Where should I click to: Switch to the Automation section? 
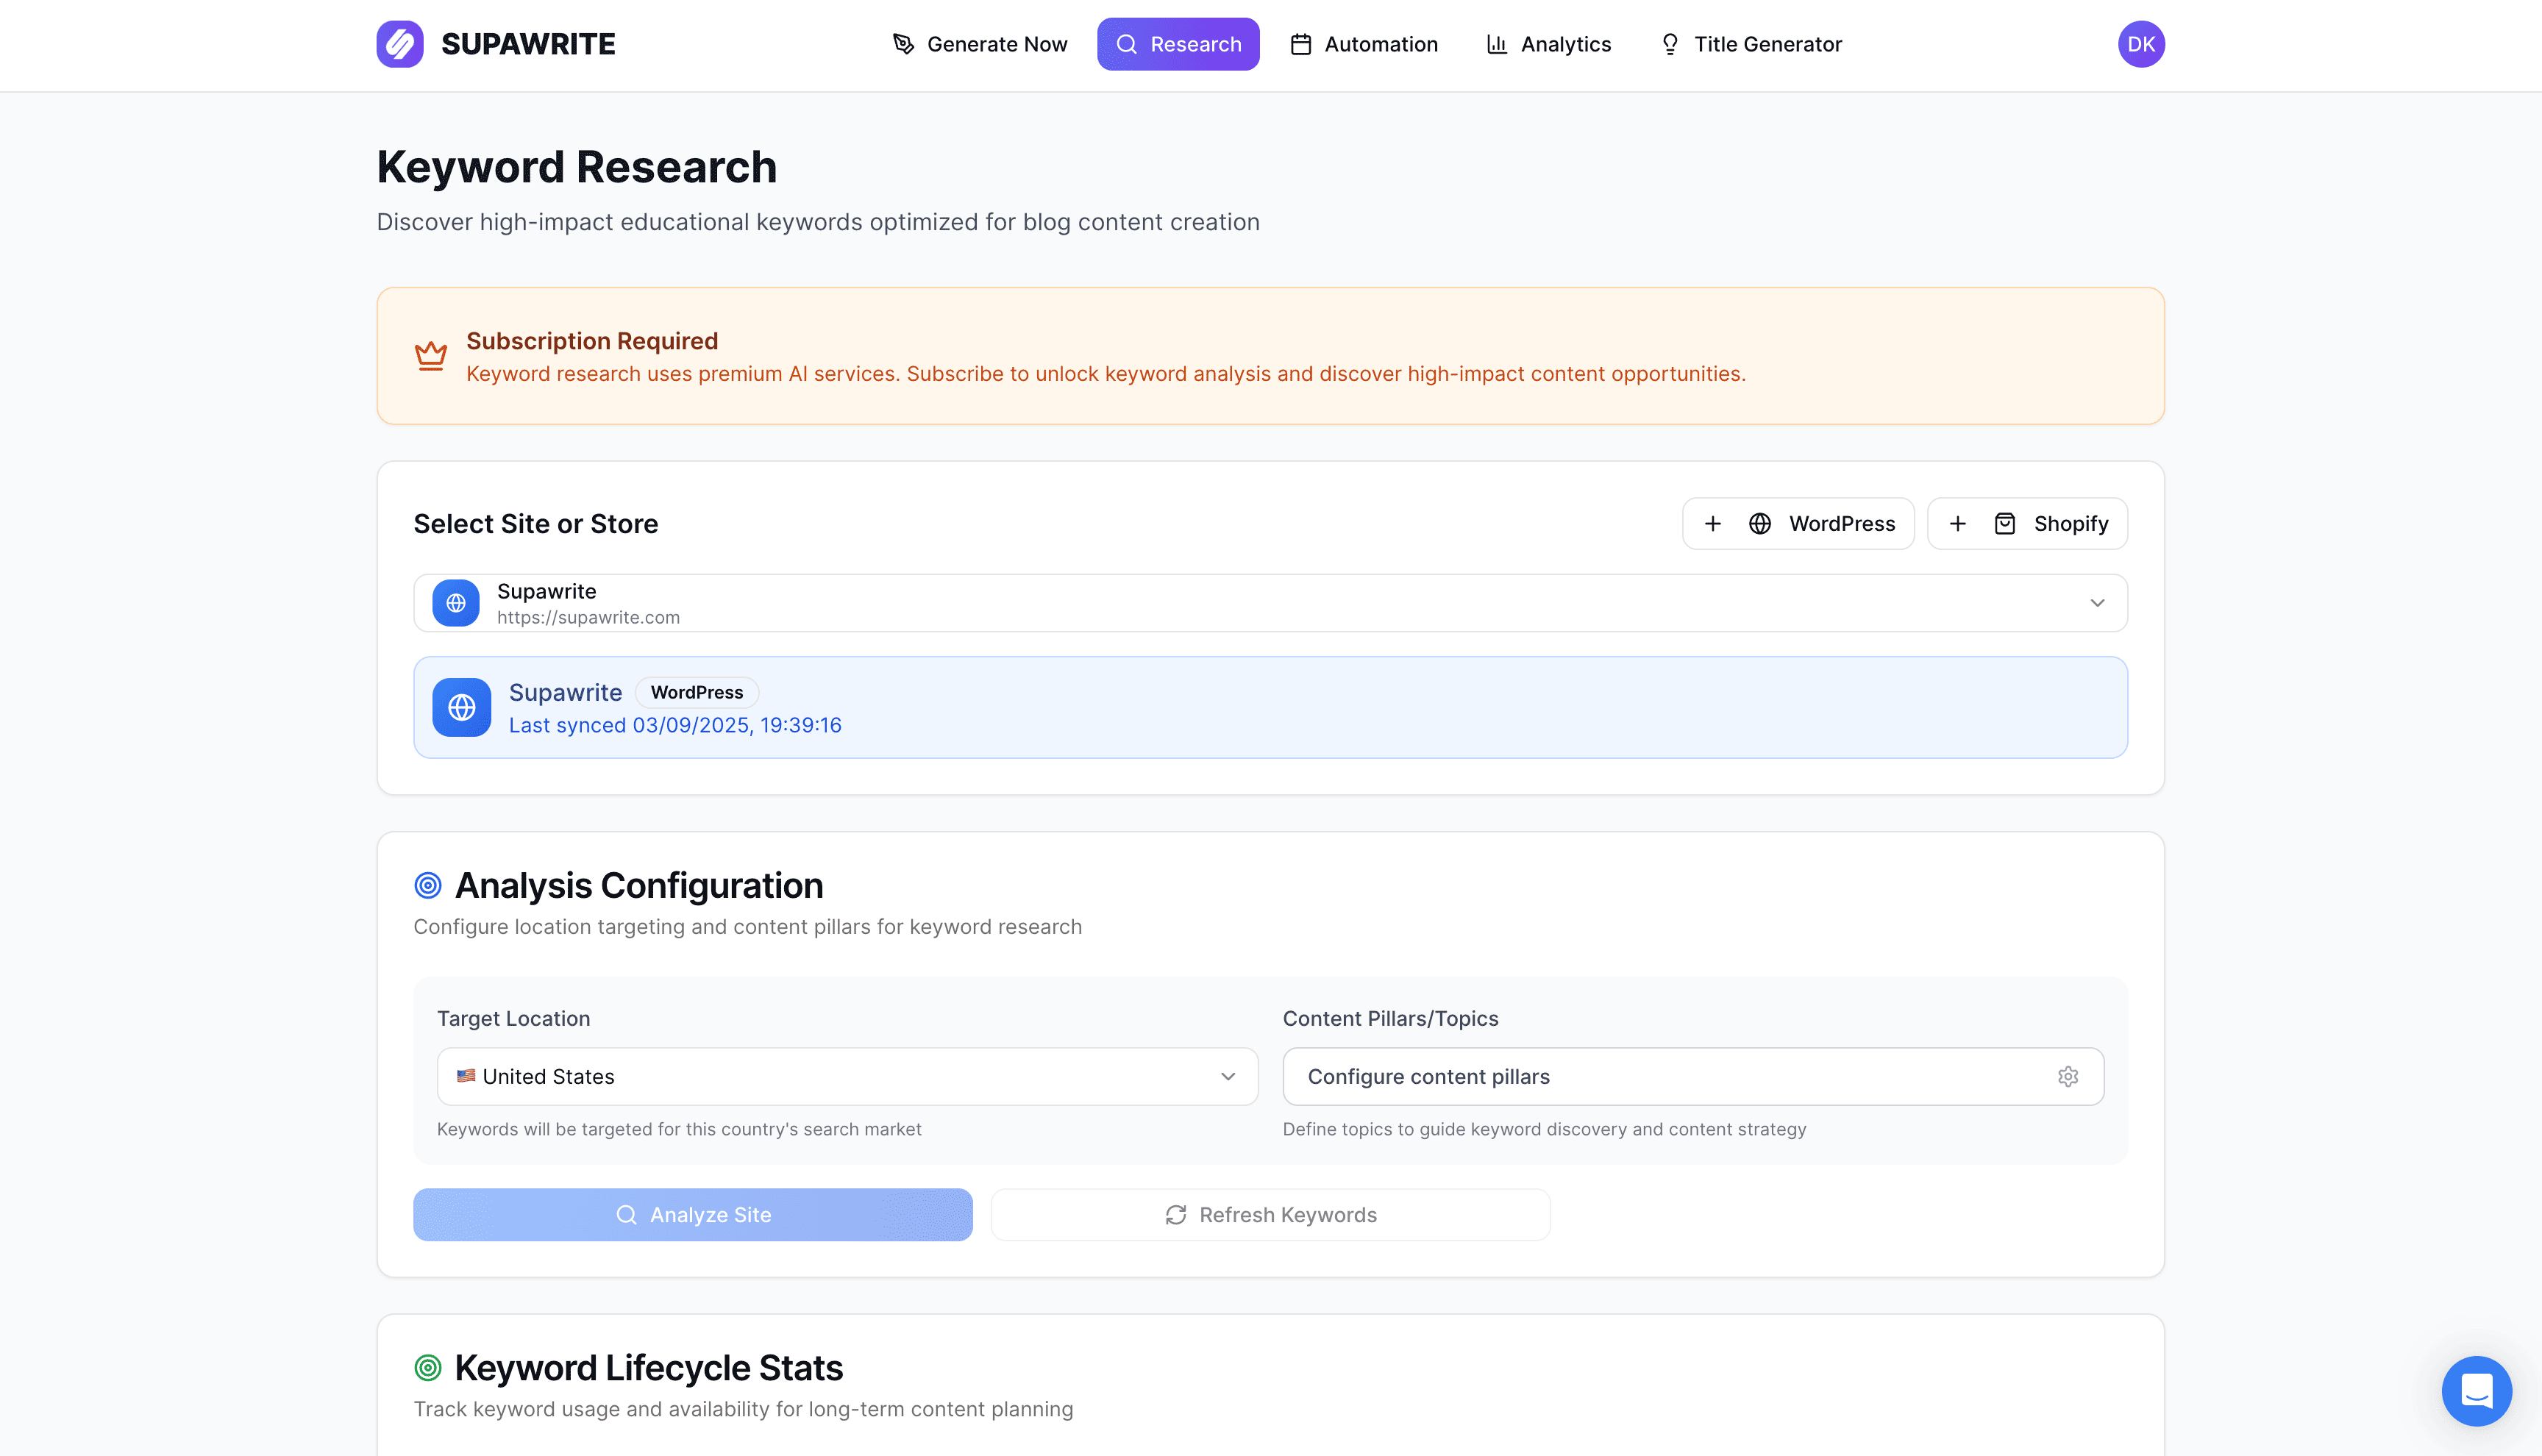pos(1364,43)
